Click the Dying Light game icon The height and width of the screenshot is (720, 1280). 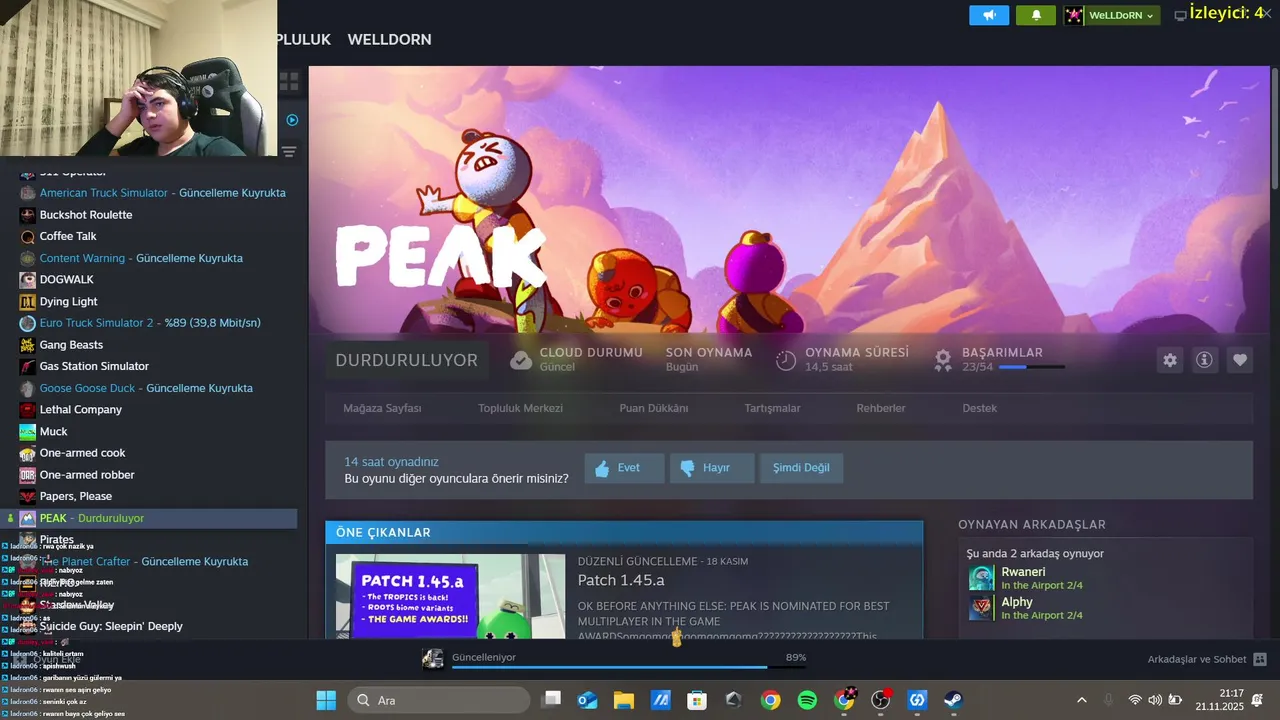(28, 302)
